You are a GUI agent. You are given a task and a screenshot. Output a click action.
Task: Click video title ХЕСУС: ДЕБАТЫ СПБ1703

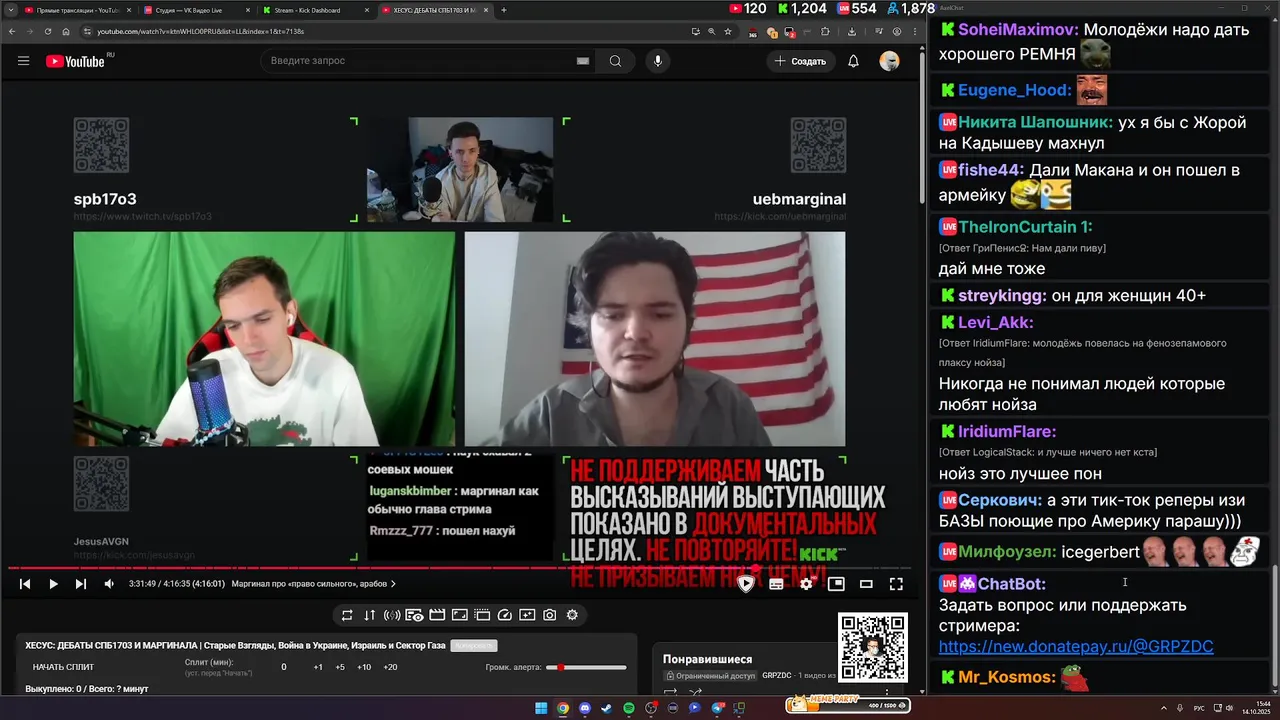tap(235, 646)
